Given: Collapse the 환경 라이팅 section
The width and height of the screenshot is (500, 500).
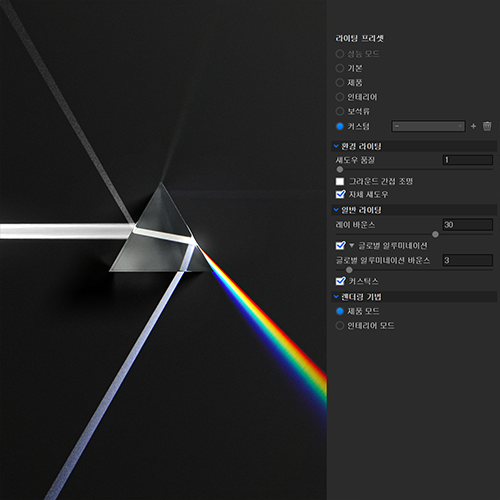Looking at the screenshot, I should tap(336, 146).
